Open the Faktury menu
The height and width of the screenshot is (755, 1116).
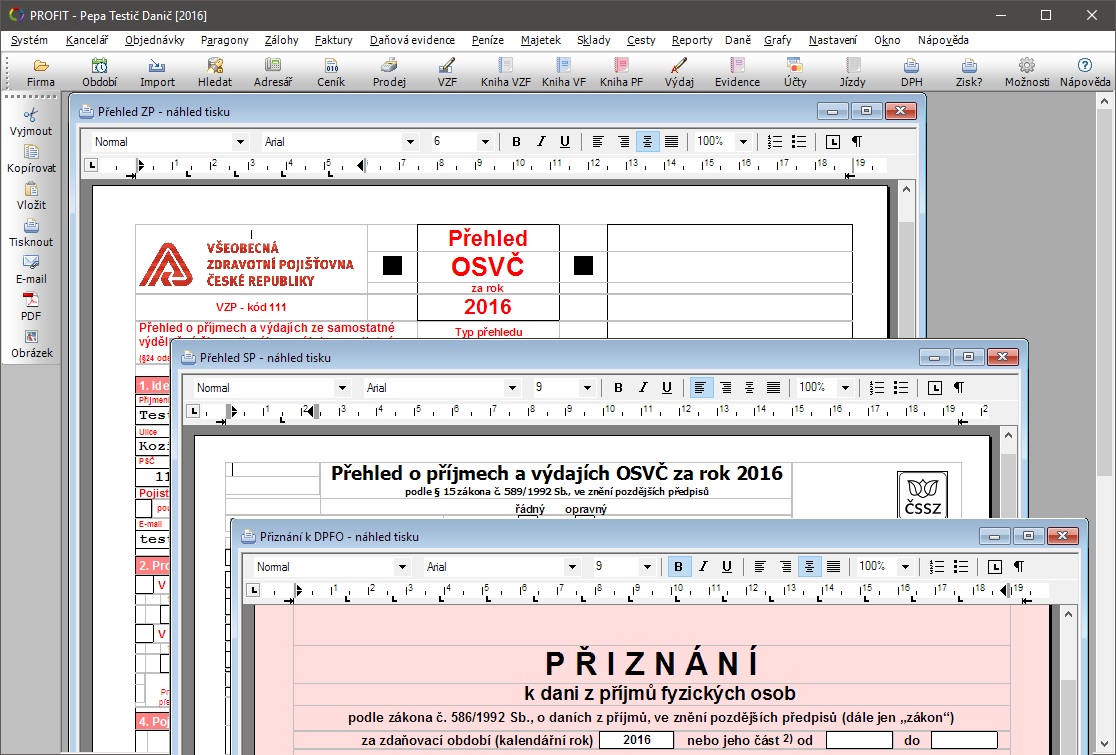point(333,40)
